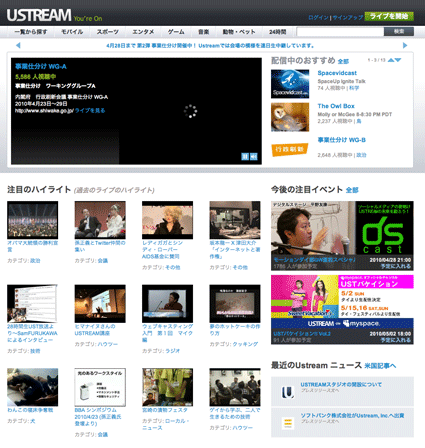Open the USTバケイション myspace event banner
Screen dimensions: 425x448
point(342,309)
